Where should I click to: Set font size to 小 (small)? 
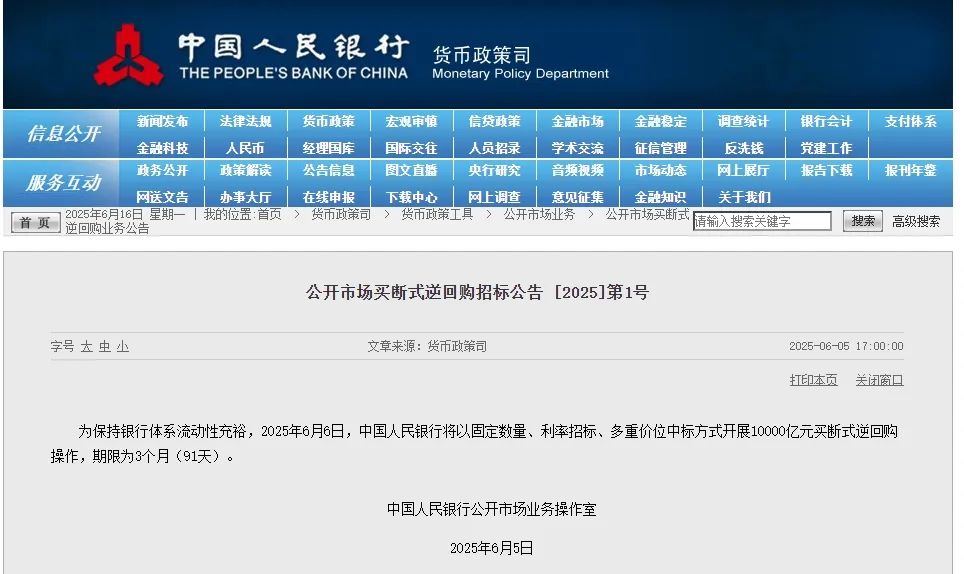click(x=122, y=346)
